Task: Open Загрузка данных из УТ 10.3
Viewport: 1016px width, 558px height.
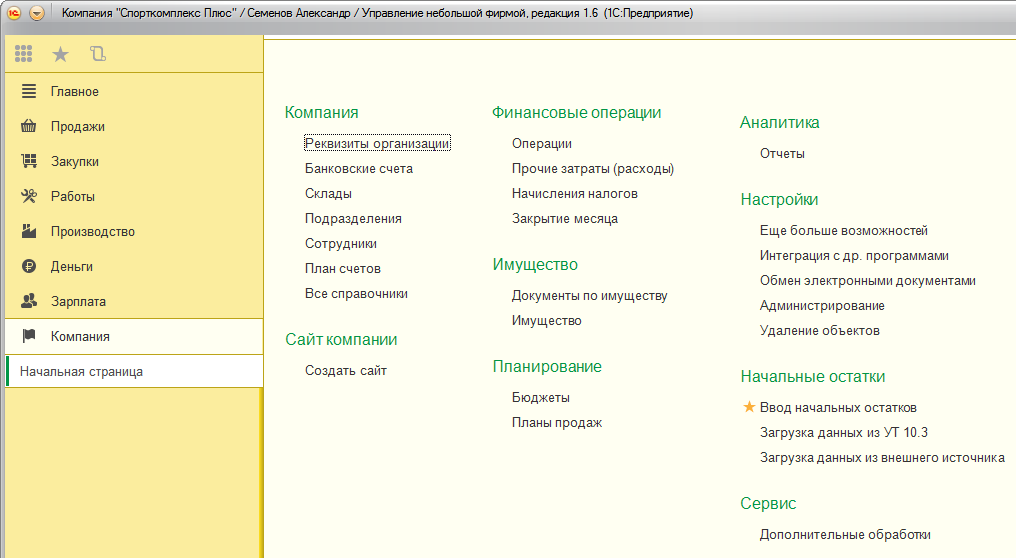Action: pyautogui.click(x=844, y=432)
